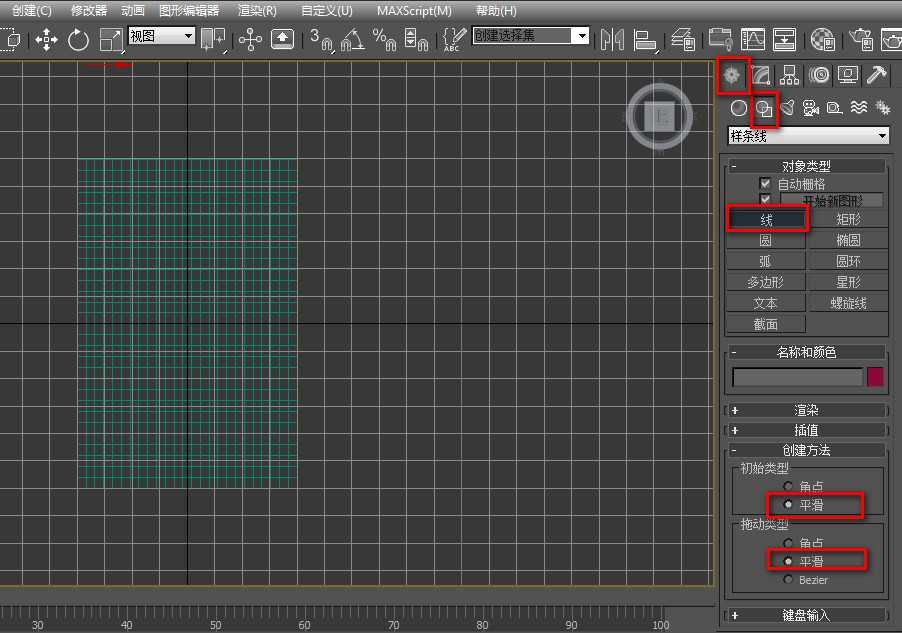Open the Layer Manager icon

(x=683, y=40)
